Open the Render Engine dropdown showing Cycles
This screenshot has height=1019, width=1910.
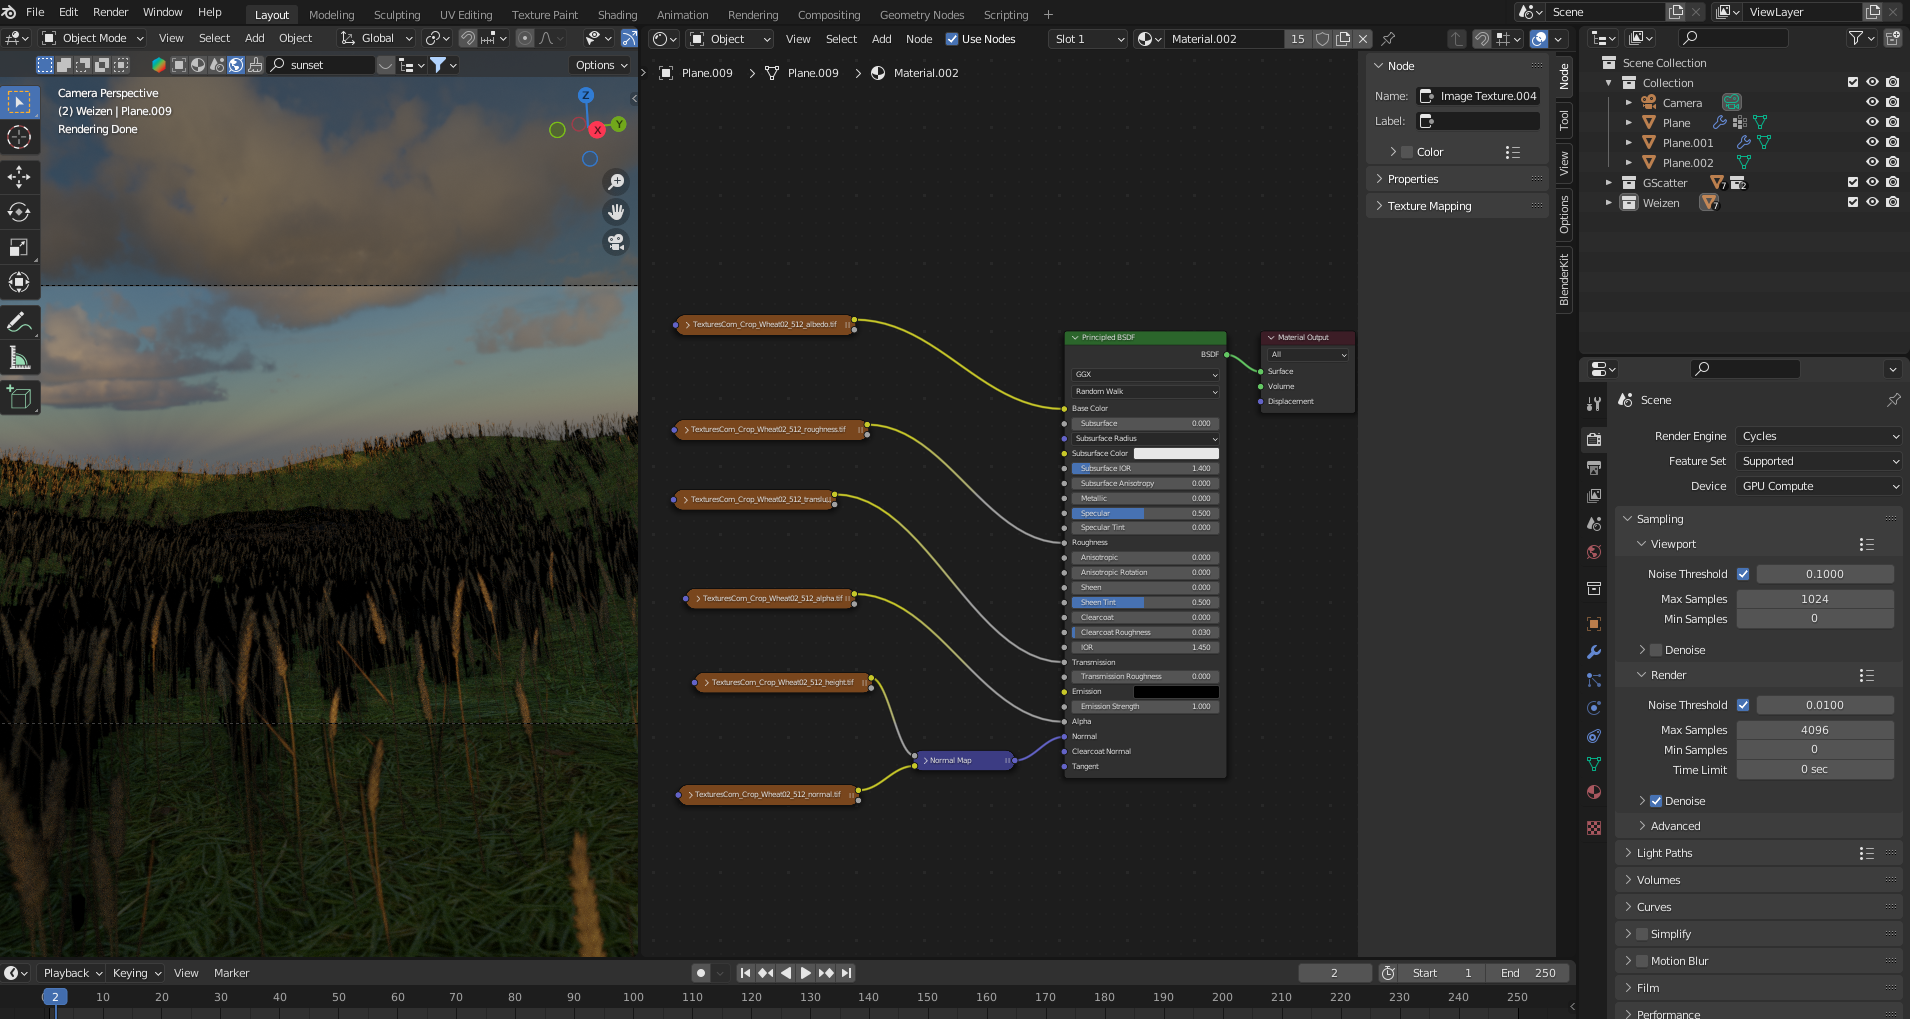(1817, 435)
